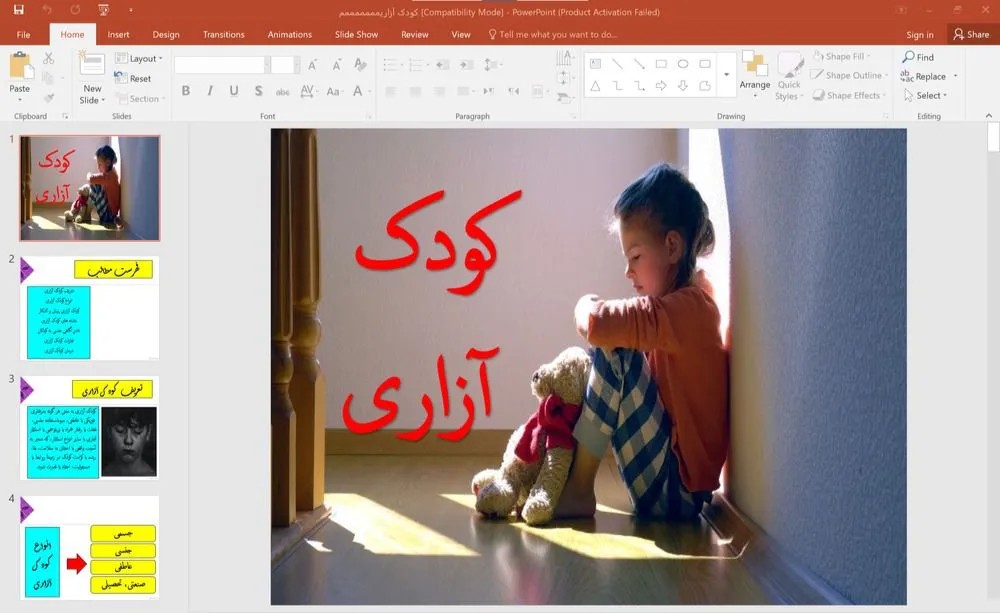This screenshot has width=1000, height=613.
Task: Open Shape Effects menu
Action: tap(850, 96)
